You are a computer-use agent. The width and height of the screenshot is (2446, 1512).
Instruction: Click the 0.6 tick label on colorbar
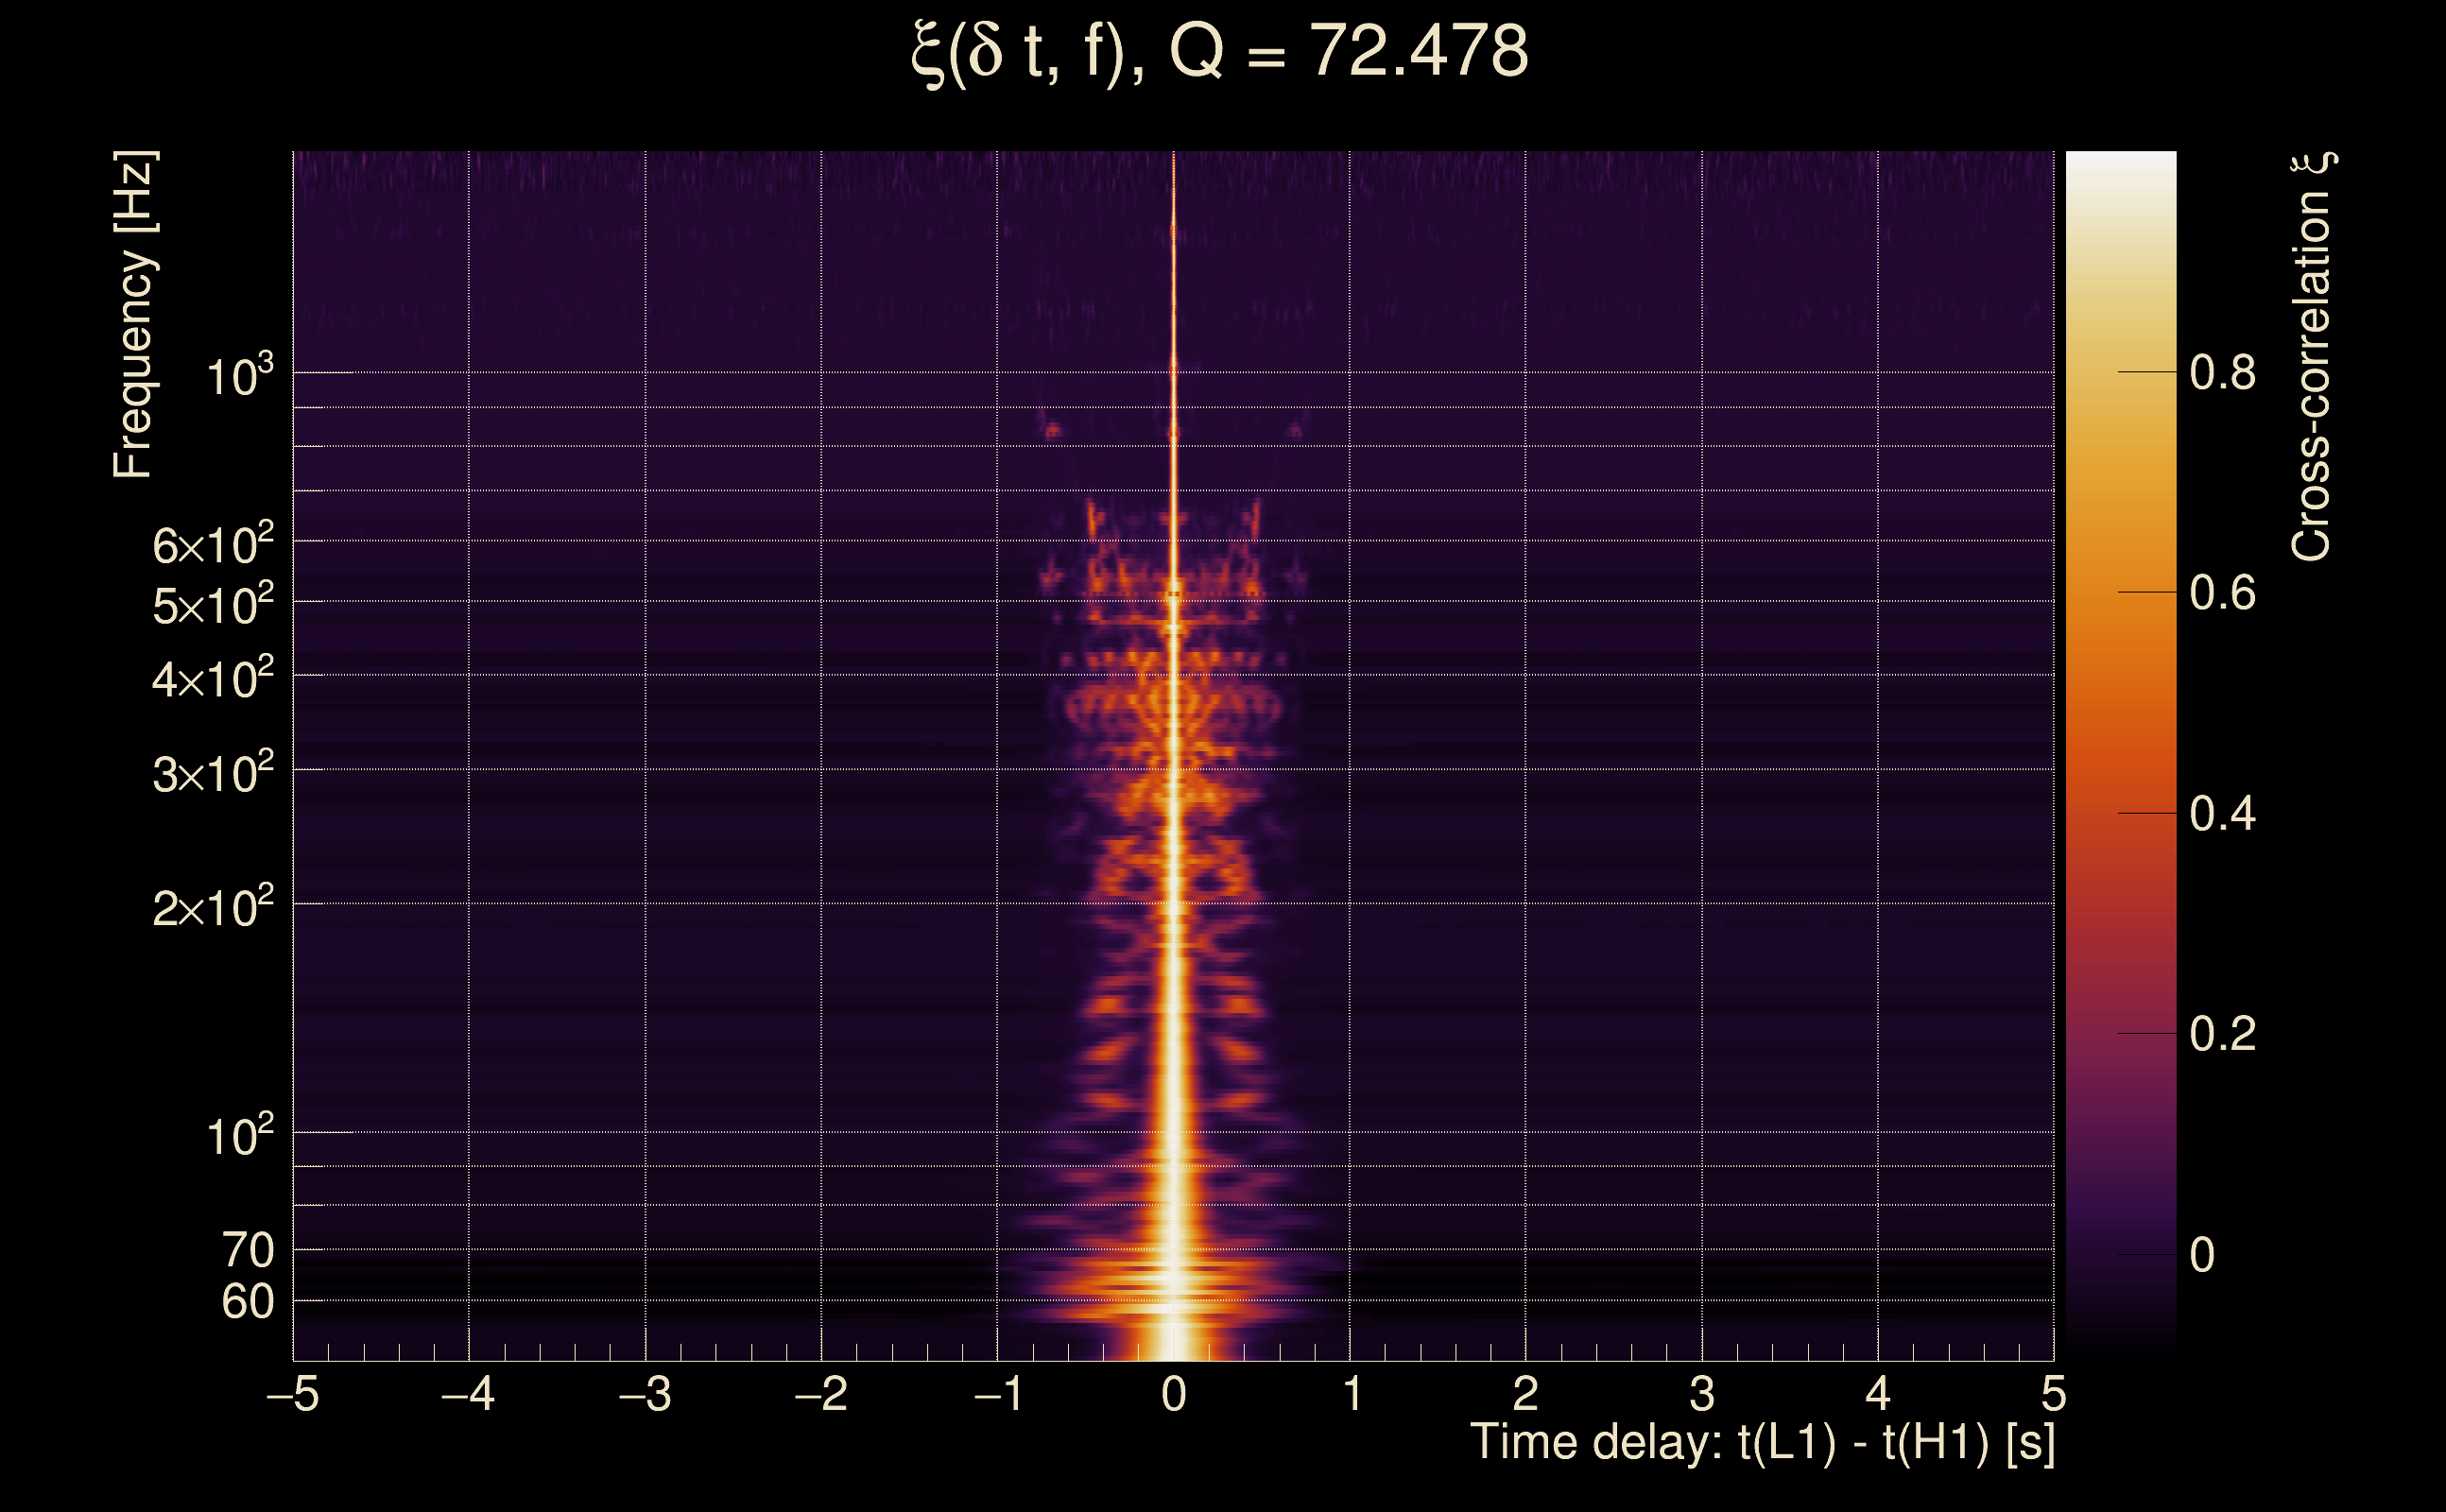[2222, 594]
